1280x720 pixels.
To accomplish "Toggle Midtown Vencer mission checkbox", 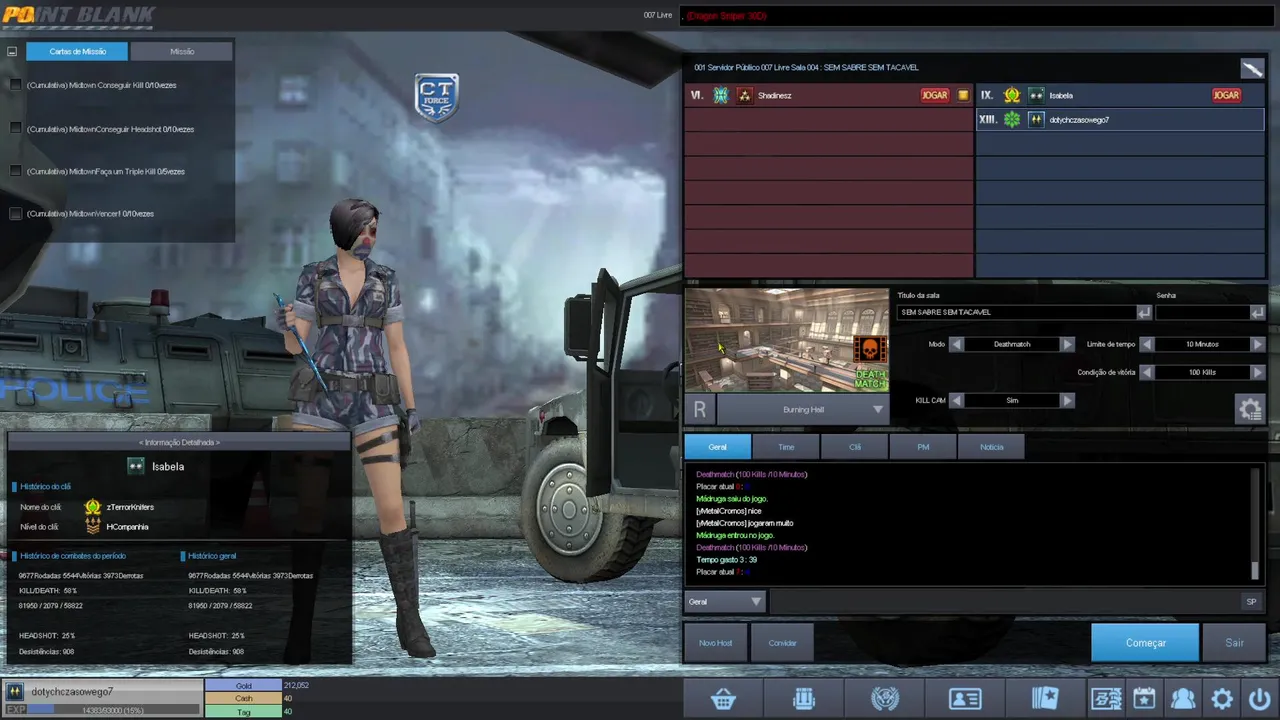I will point(15,213).
